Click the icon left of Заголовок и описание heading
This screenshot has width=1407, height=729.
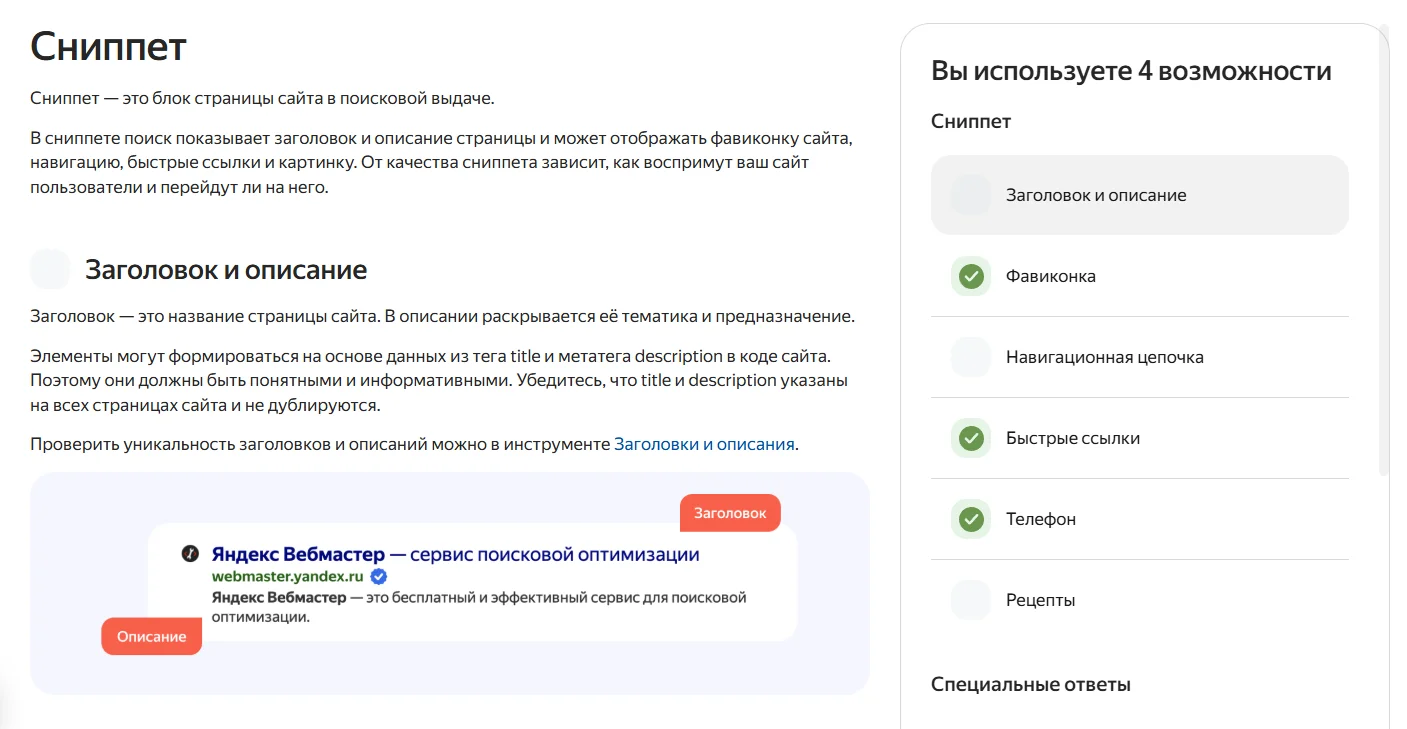click(x=50, y=270)
